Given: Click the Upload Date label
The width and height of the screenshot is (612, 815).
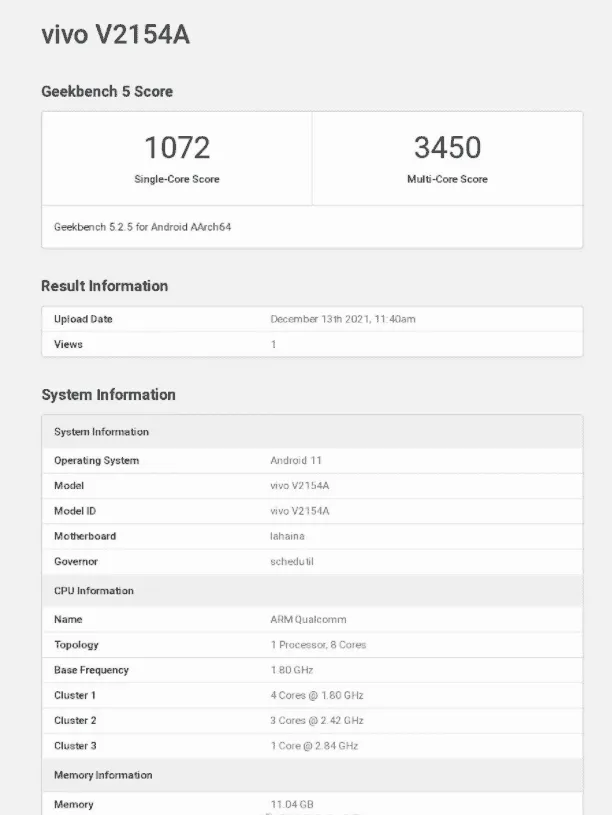Looking at the screenshot, I should click(83, 319).
